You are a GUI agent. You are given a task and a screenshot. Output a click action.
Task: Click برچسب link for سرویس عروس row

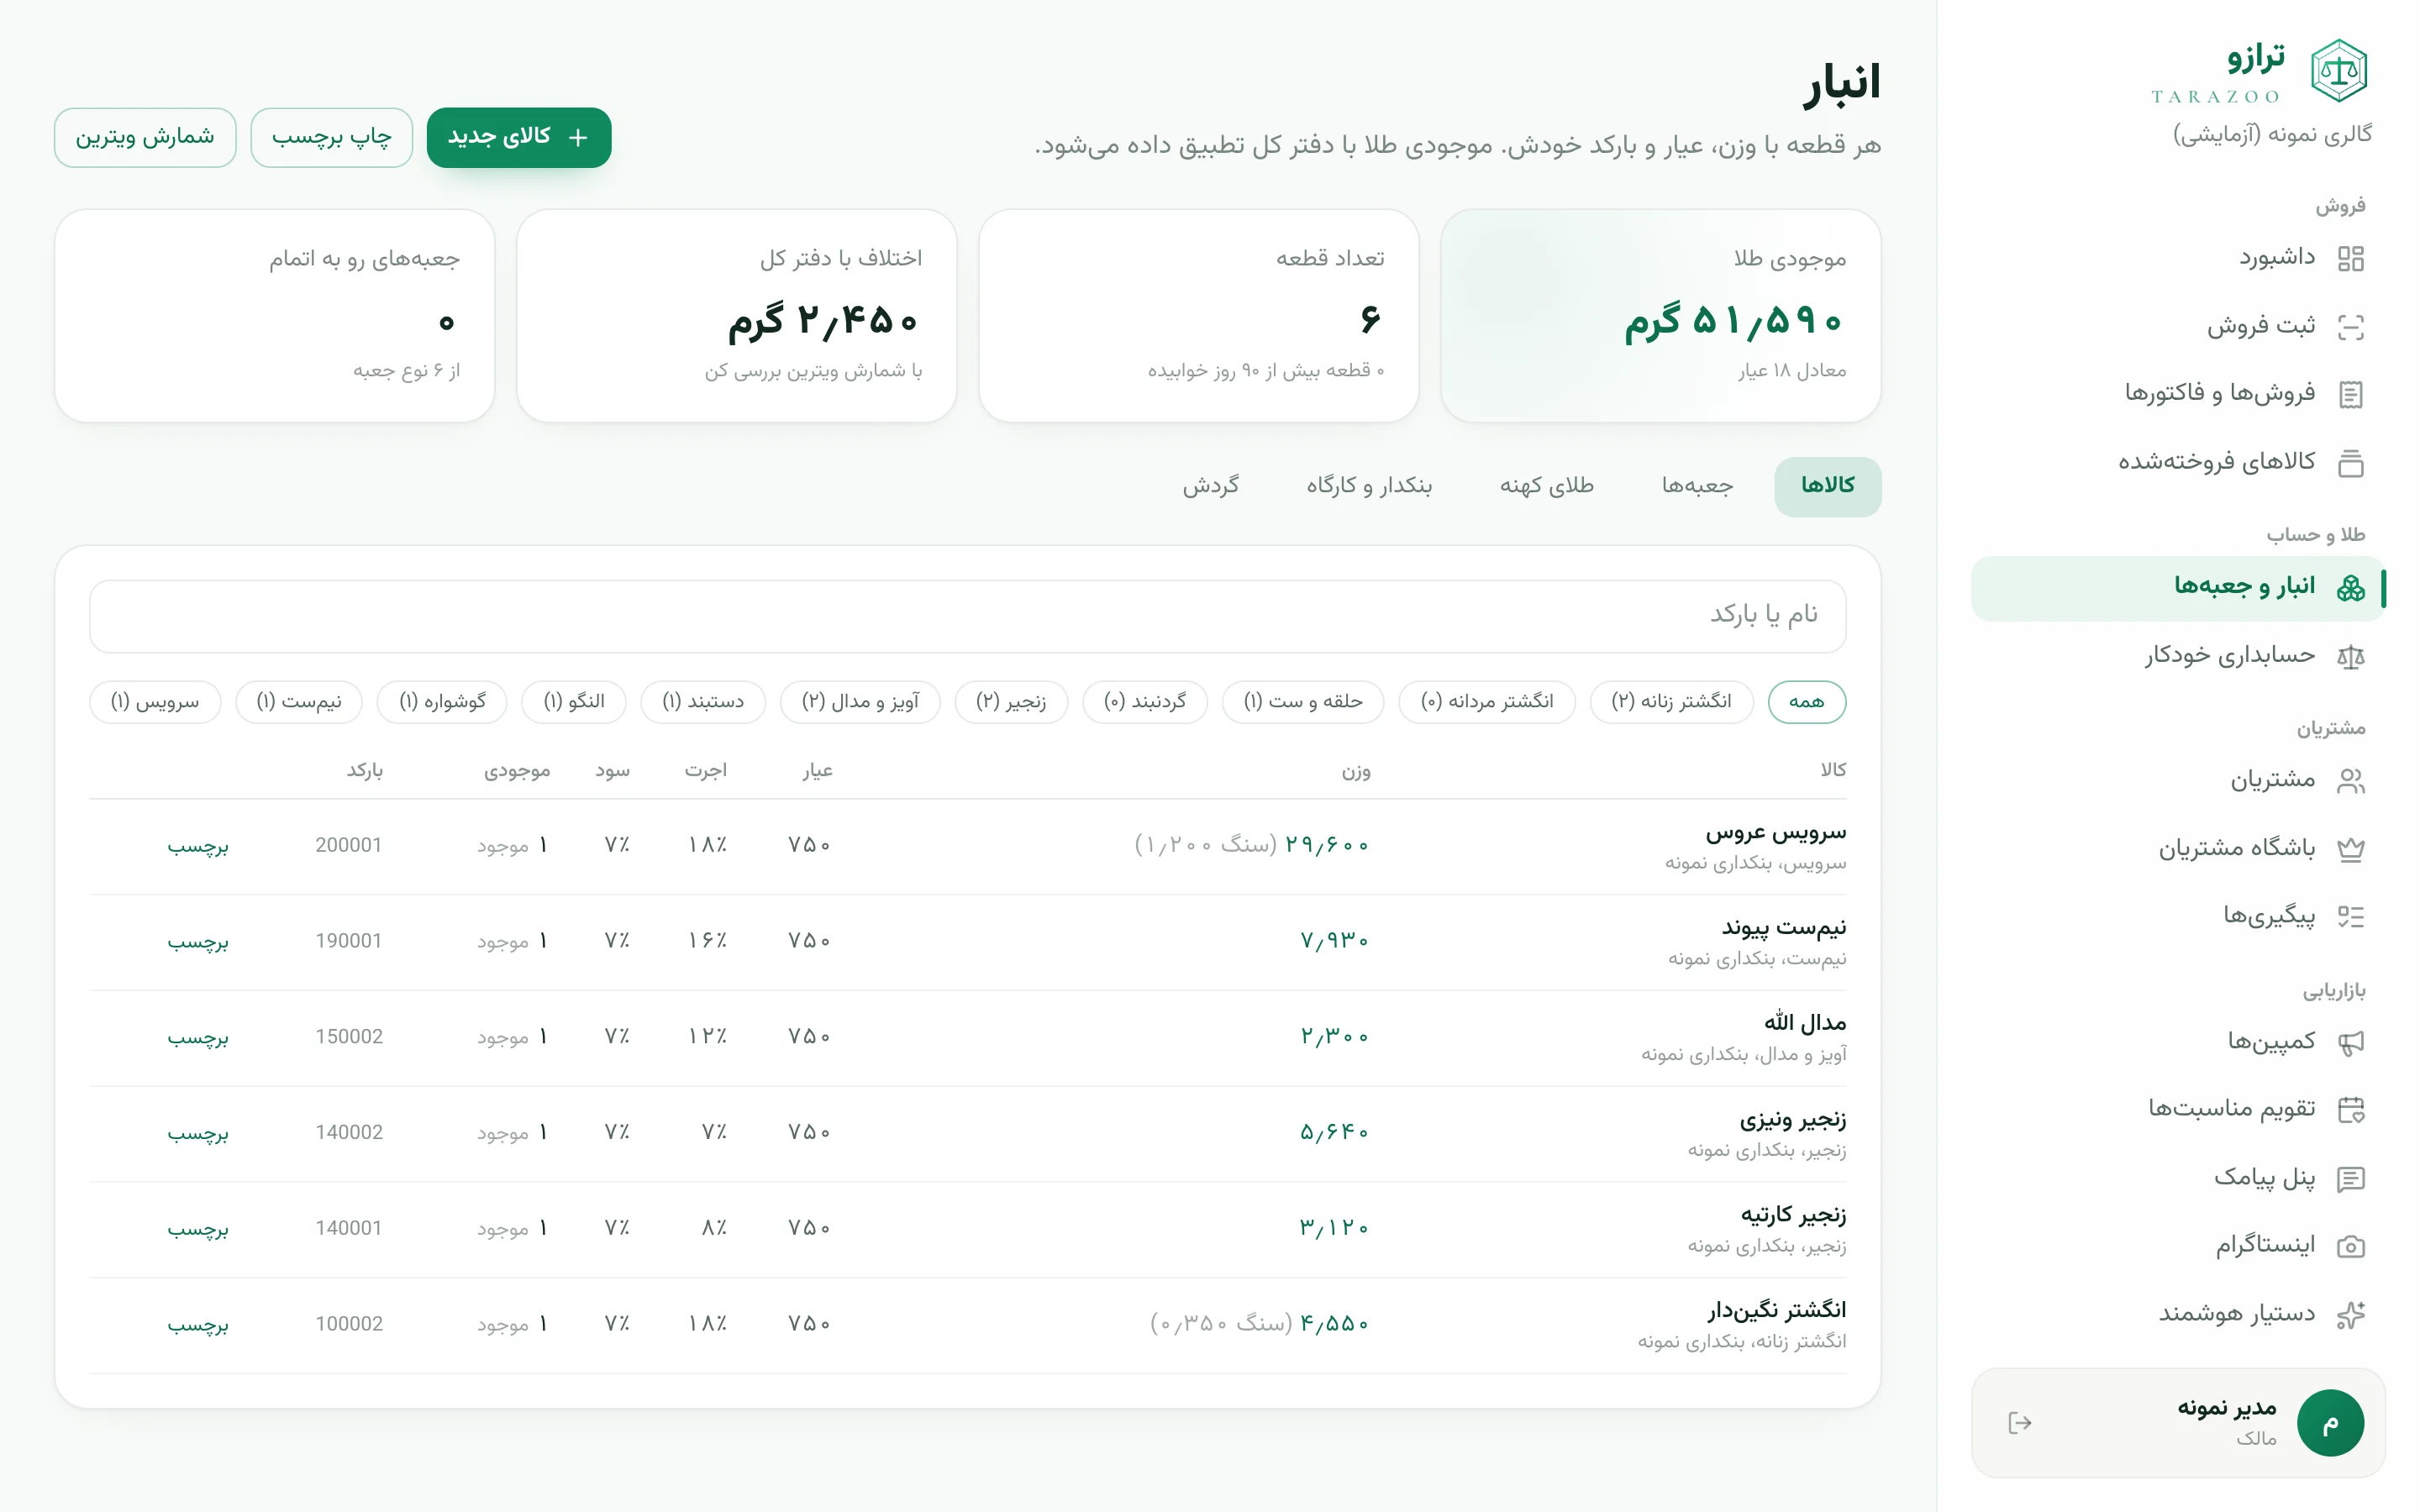tap(197, 847)
